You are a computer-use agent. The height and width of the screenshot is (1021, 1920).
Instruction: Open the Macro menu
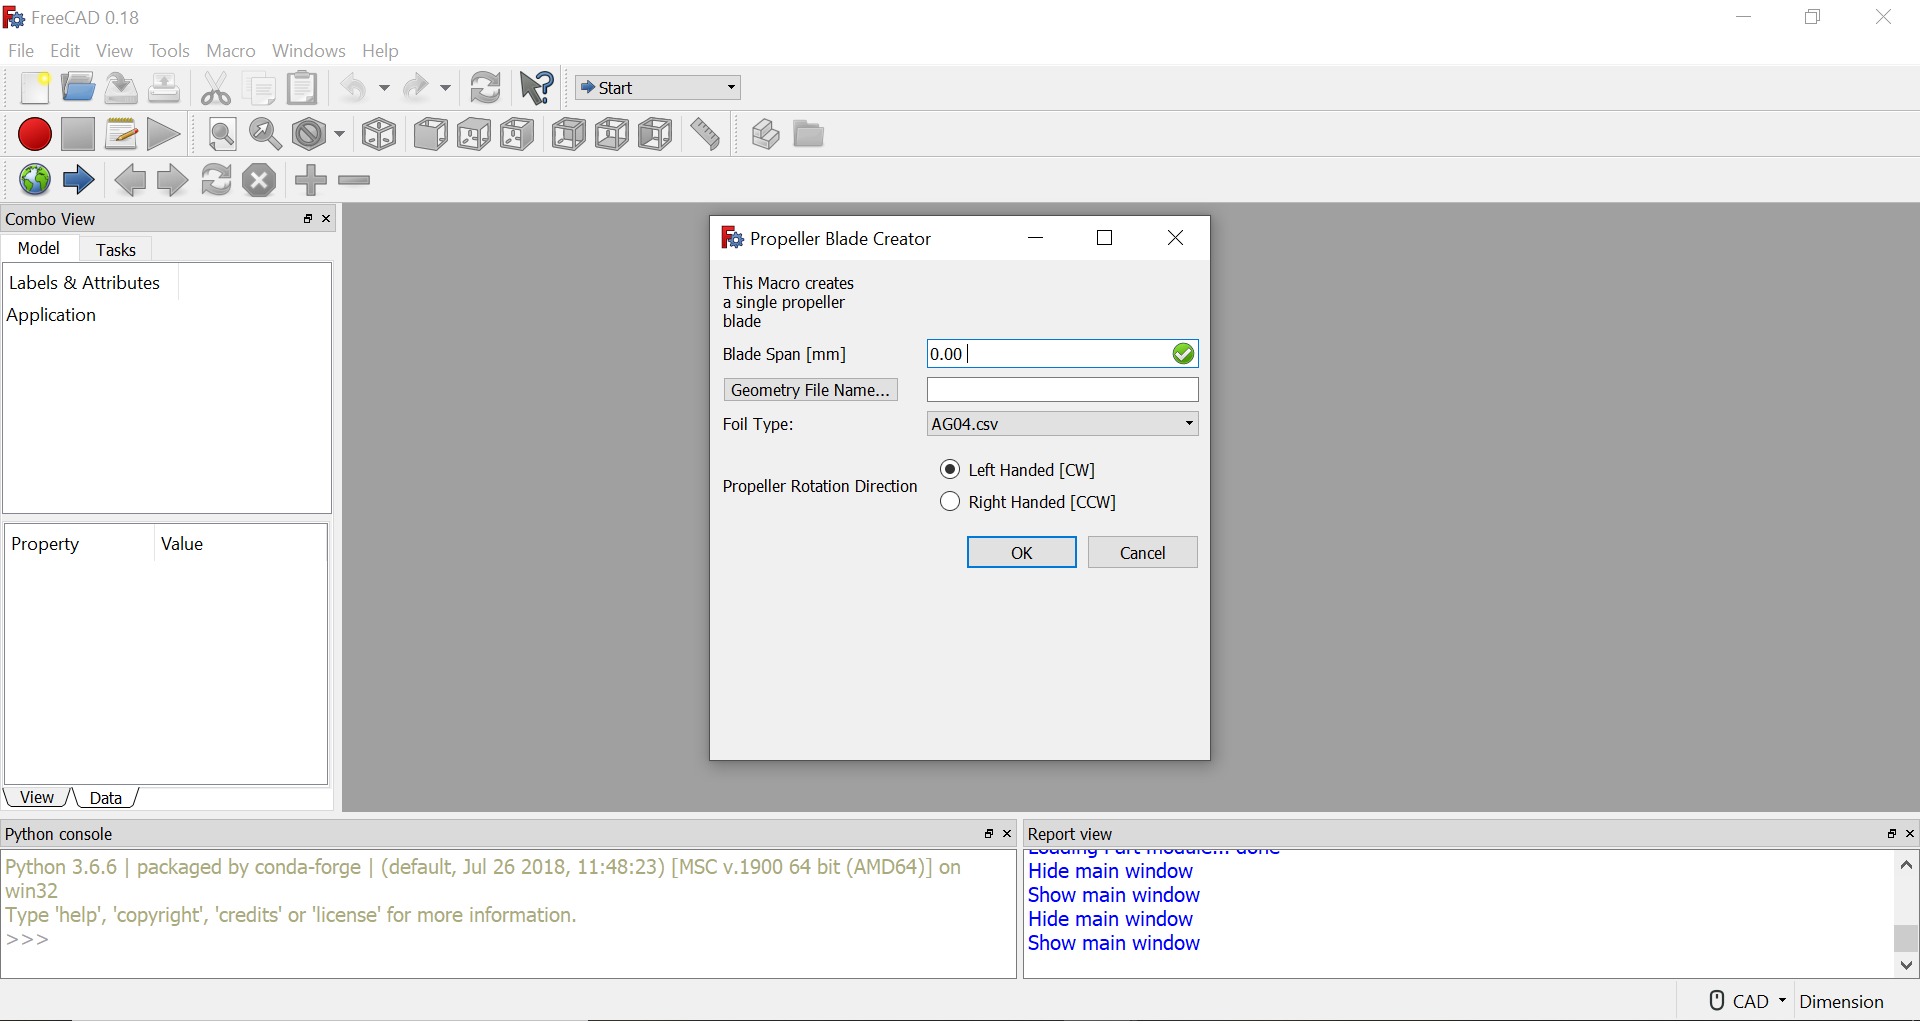pos(230,50)
